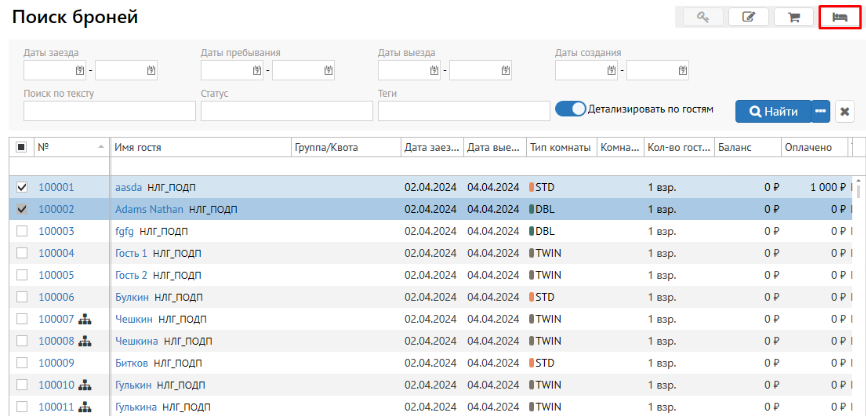Sort by the 'Имя гостя' column header
This screenshot has height=416, width=866.
tap(198, 147)
